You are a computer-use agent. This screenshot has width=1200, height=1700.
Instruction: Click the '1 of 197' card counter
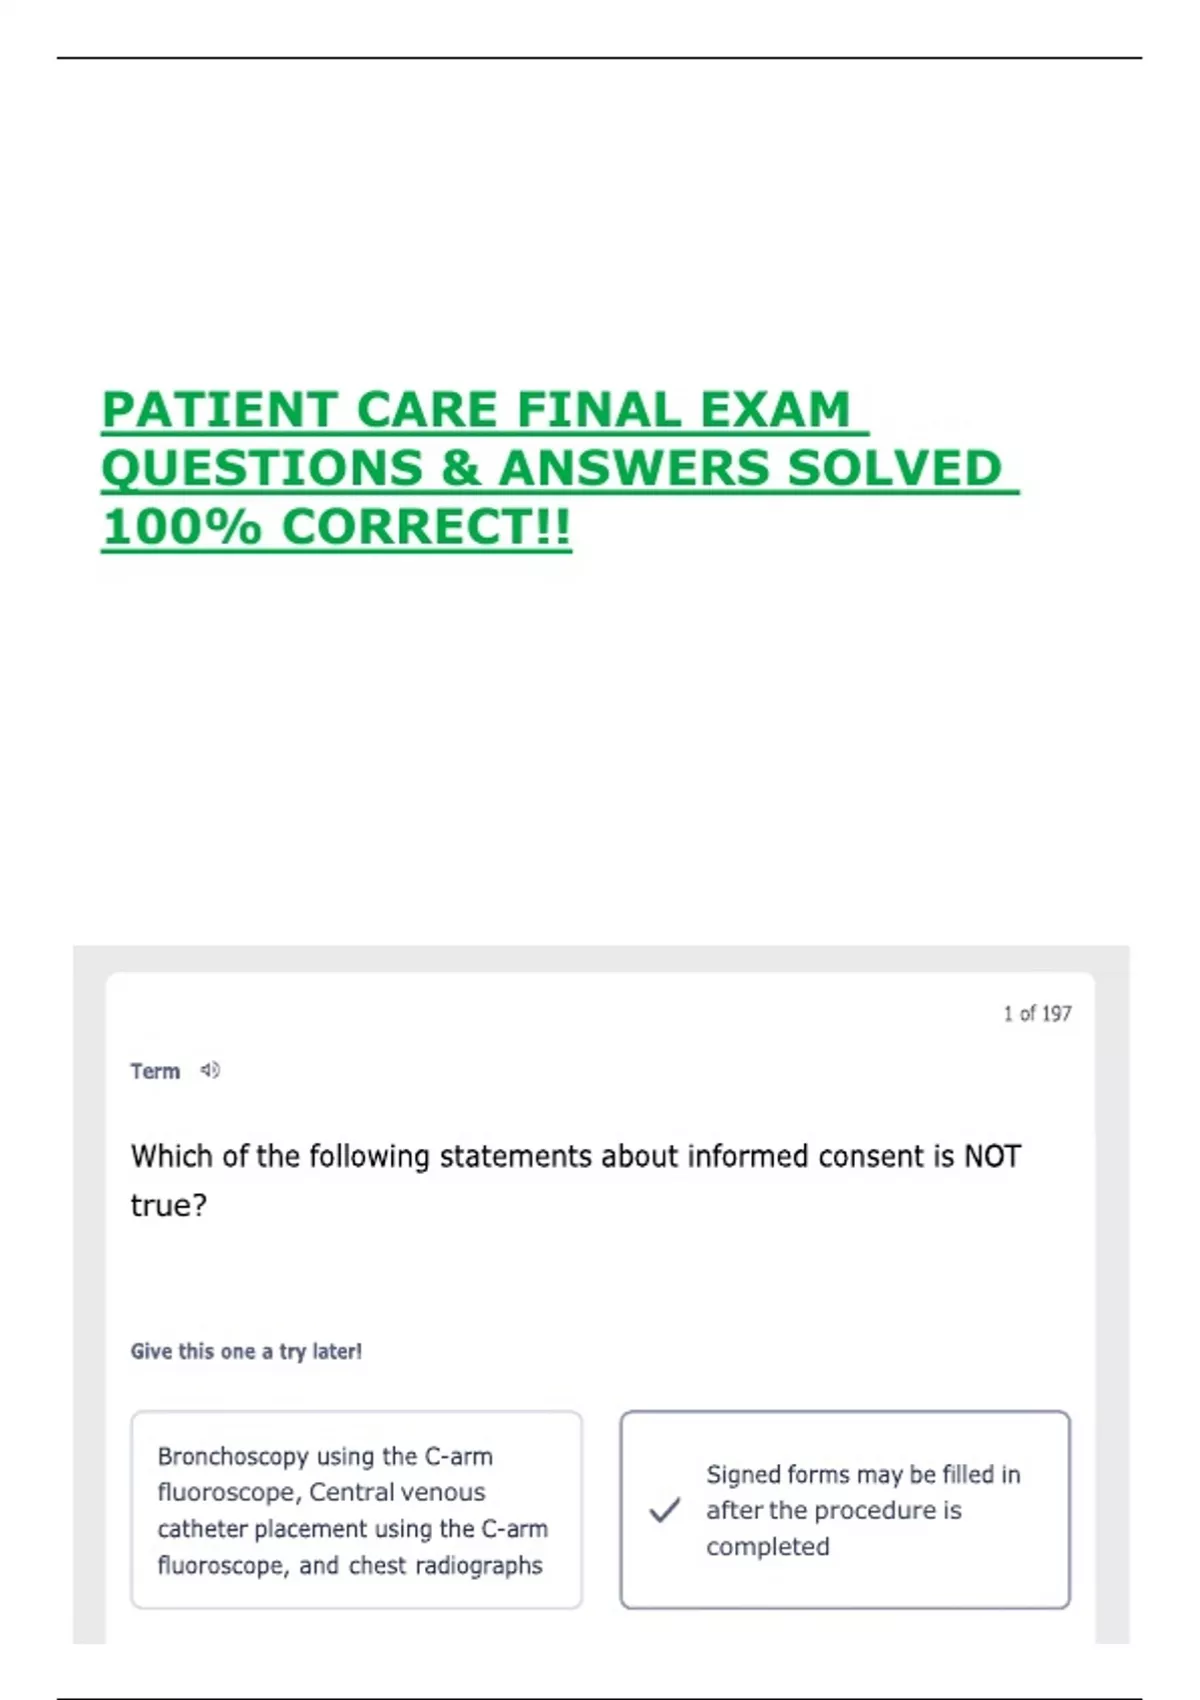coord(1037,1014)
